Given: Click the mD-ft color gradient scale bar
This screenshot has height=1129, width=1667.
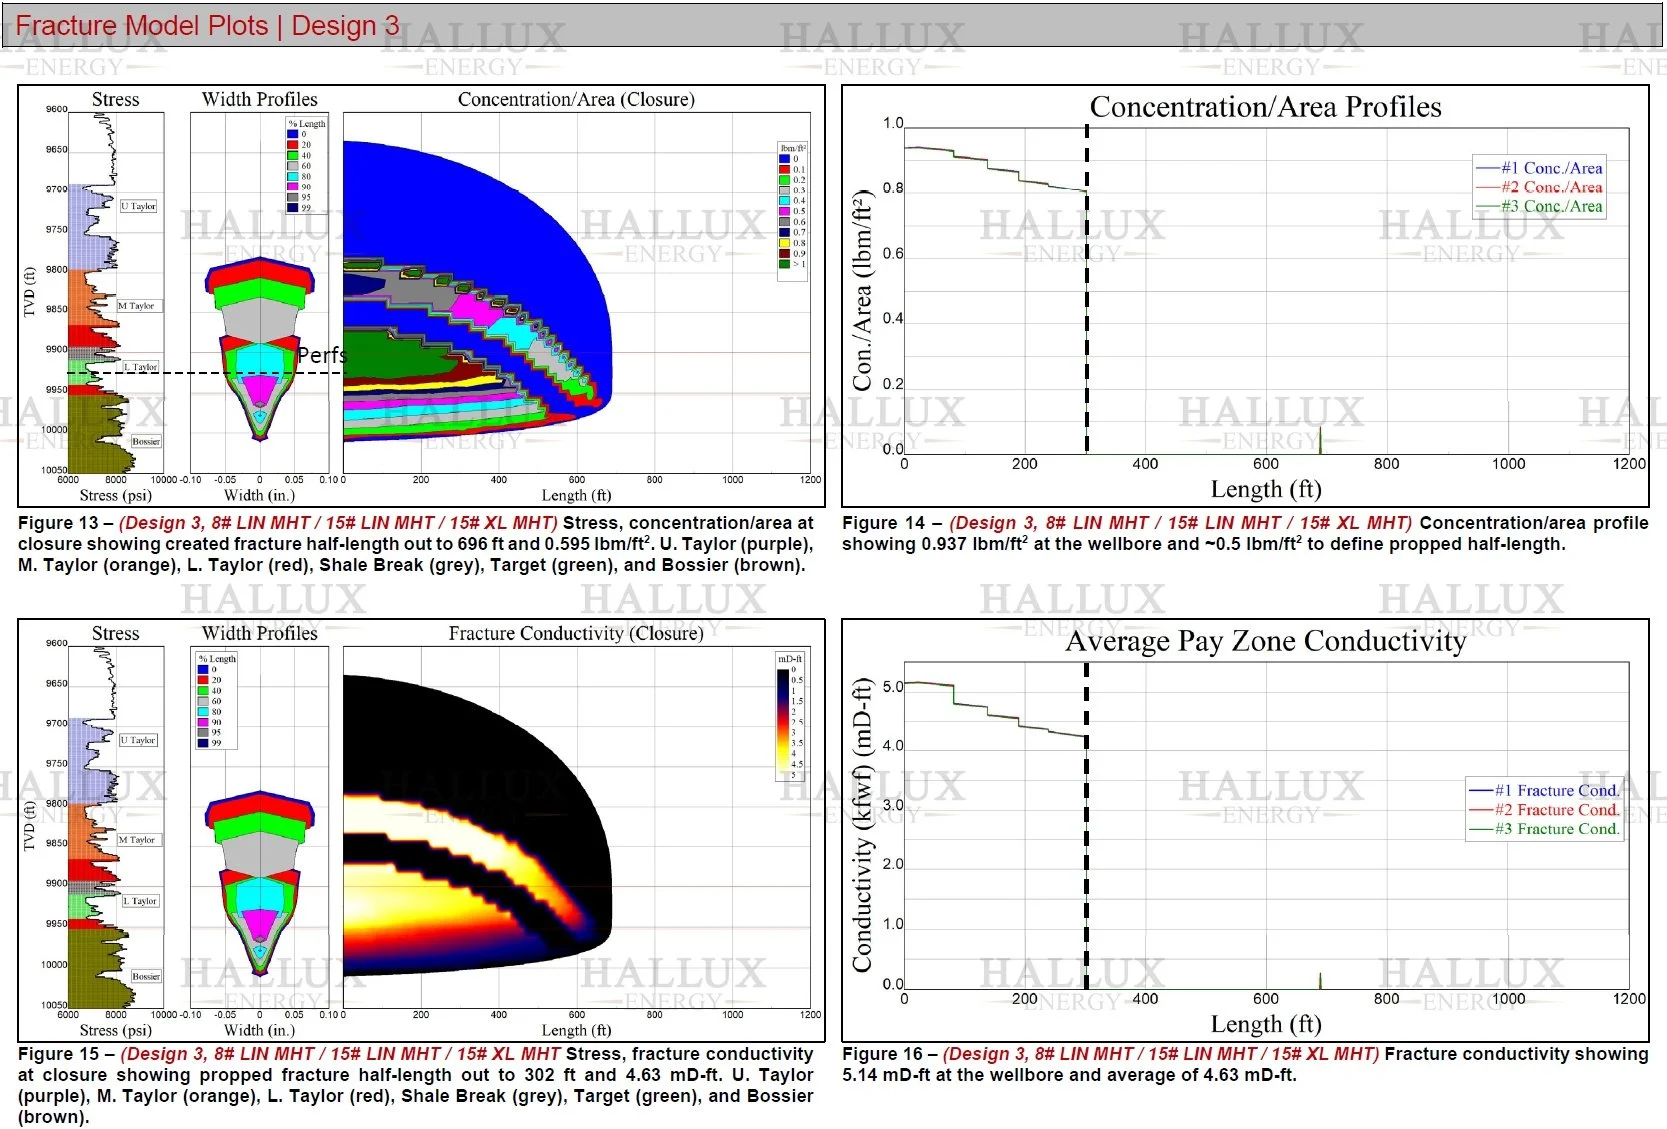Looking at the screenshot, I should (x=783, y=722).
